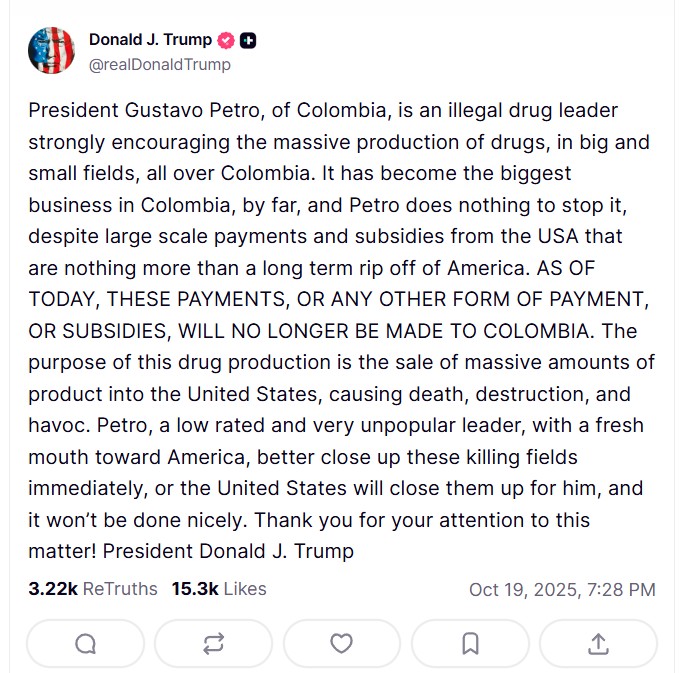Screen dimensions: 683x673
Task: Share the post using the upload arrow icon
Action: 598,644
